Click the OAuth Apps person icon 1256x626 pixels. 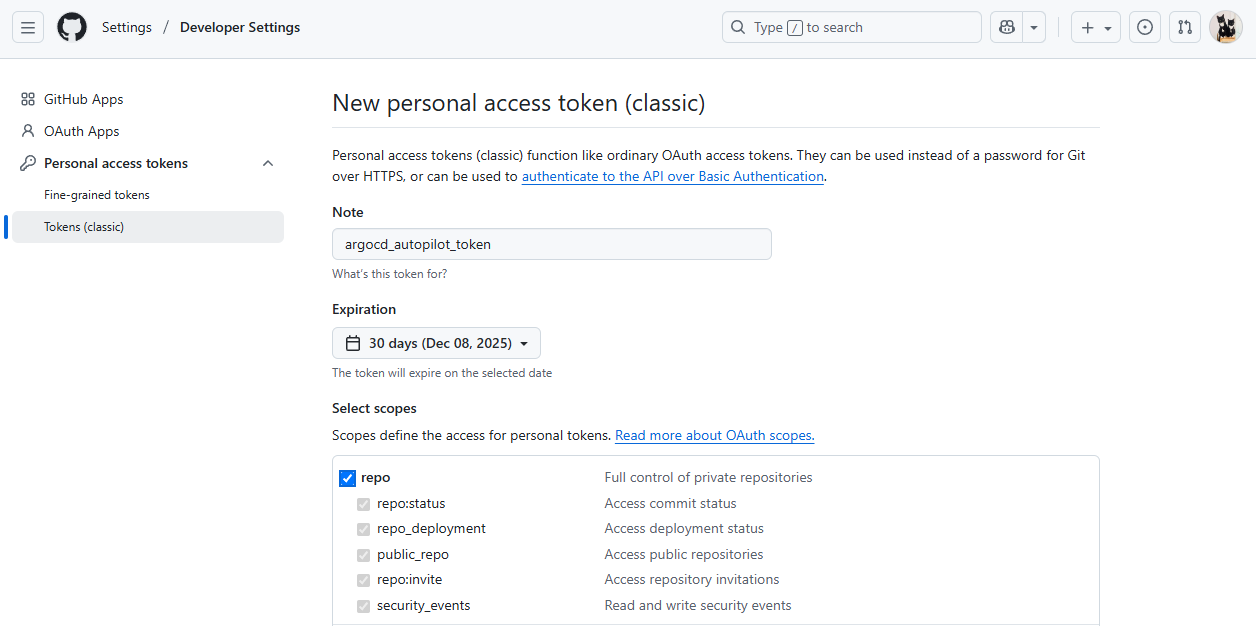(x=28, y=132)
